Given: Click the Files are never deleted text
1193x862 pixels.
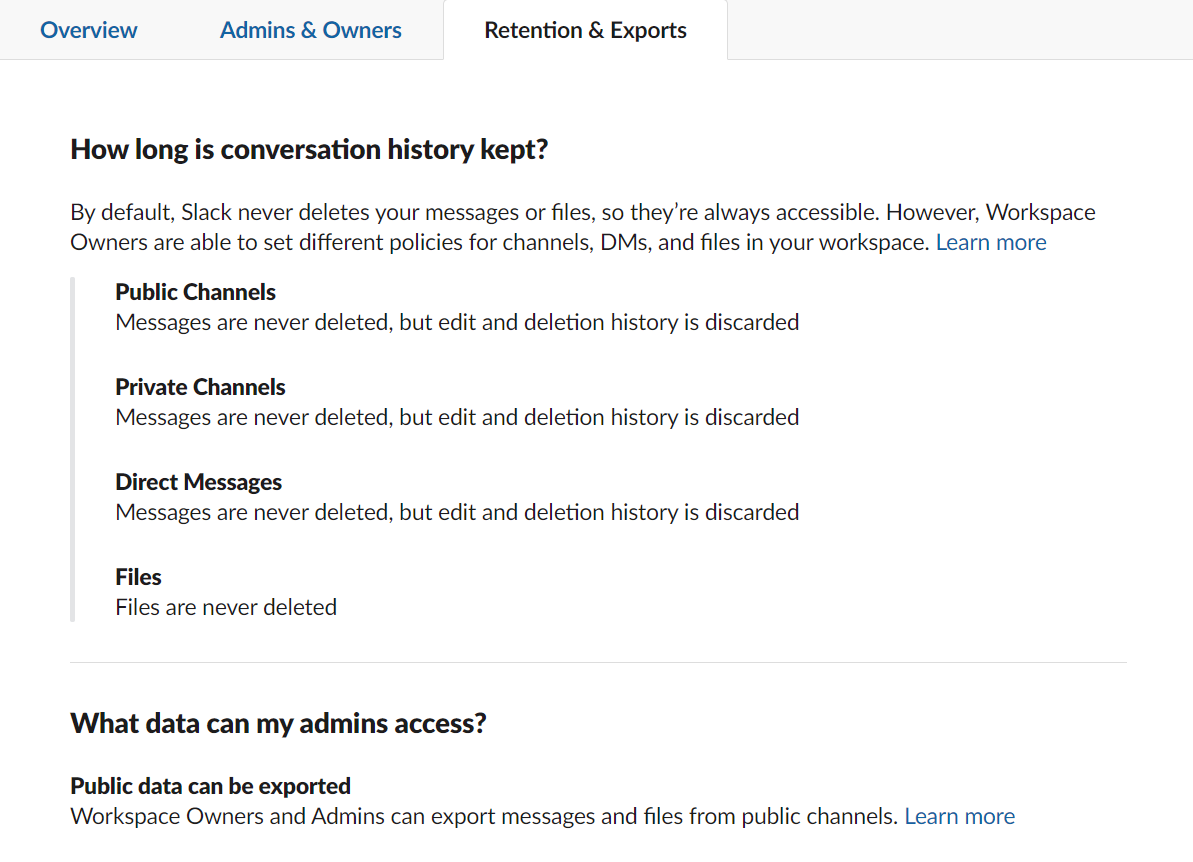Looking at the screenshot, I should tap(226, 607).
